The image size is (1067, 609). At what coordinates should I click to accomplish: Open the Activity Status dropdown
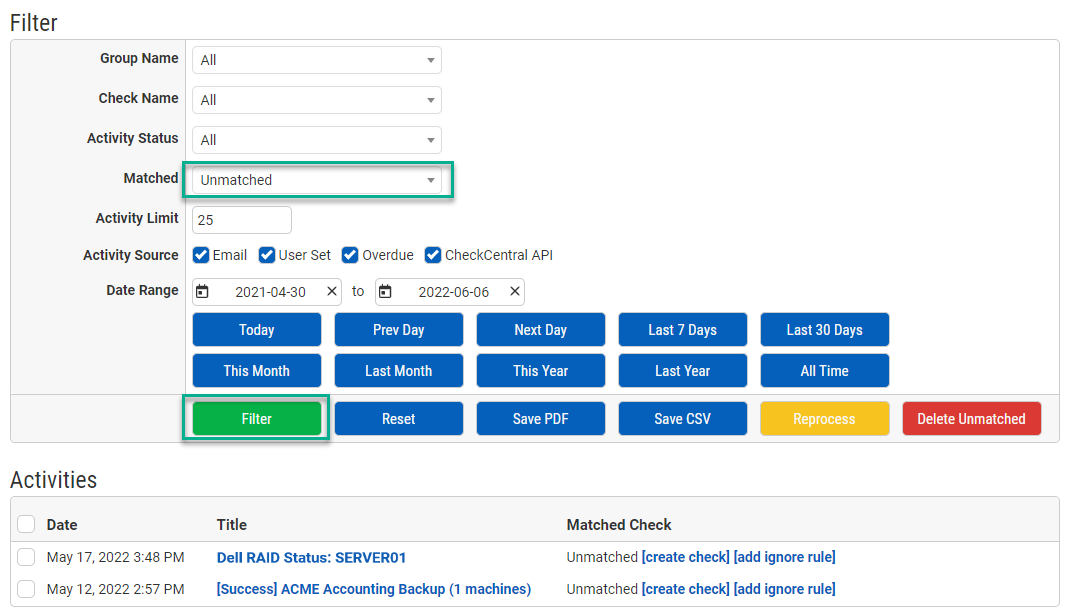pyautogui.click(x=316, y=140)
